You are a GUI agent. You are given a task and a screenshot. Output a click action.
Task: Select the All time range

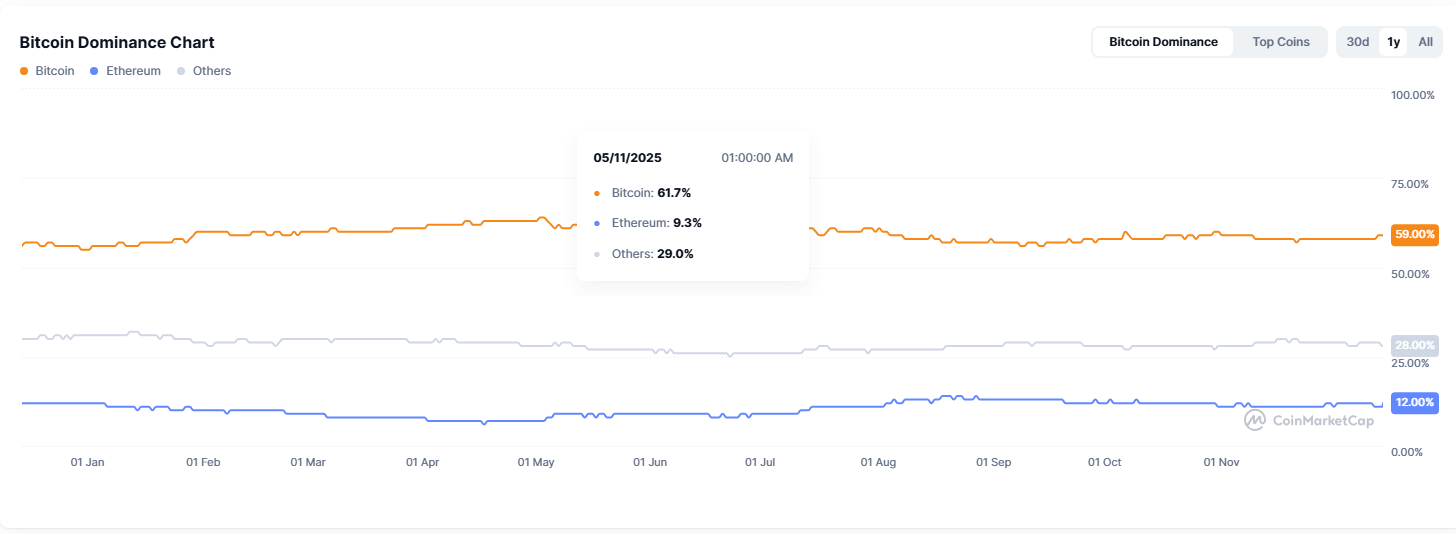point(1425,42)
